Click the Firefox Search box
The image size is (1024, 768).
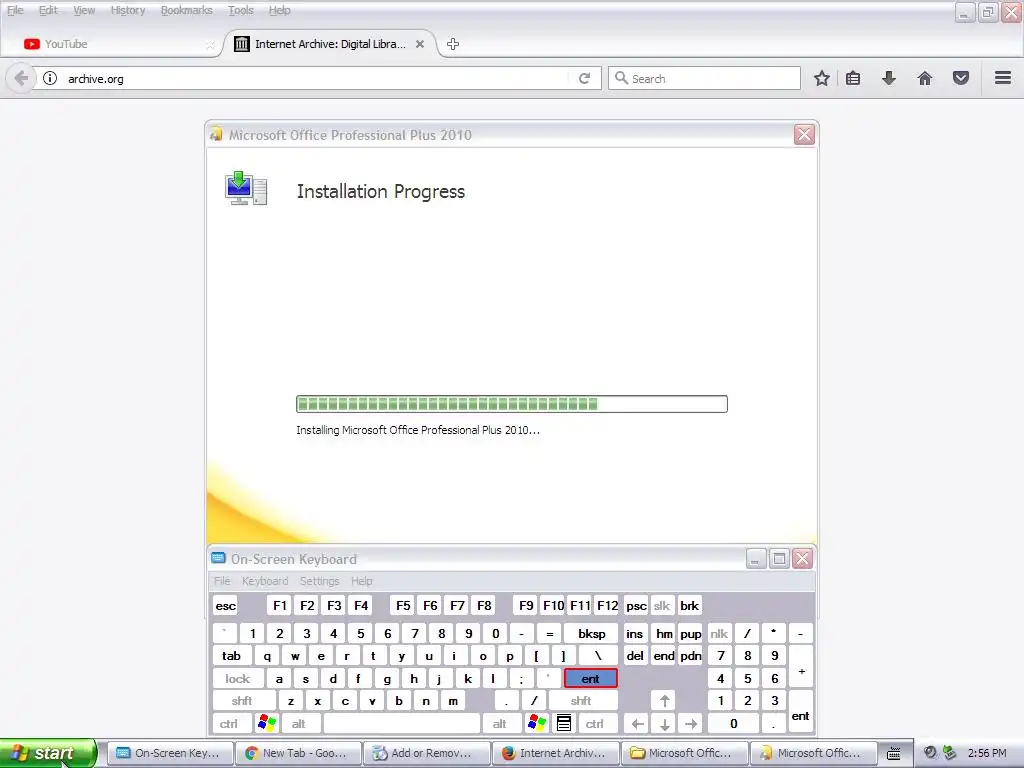705,78
